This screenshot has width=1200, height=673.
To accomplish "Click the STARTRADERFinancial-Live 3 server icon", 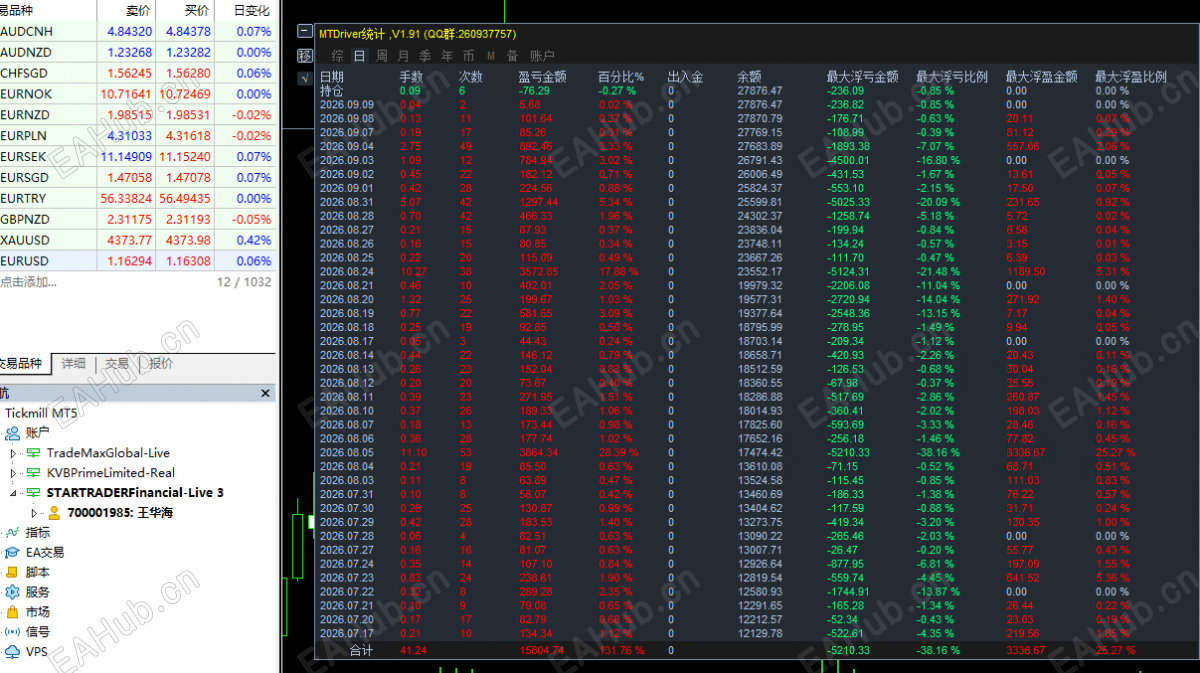I will (33, 493).
